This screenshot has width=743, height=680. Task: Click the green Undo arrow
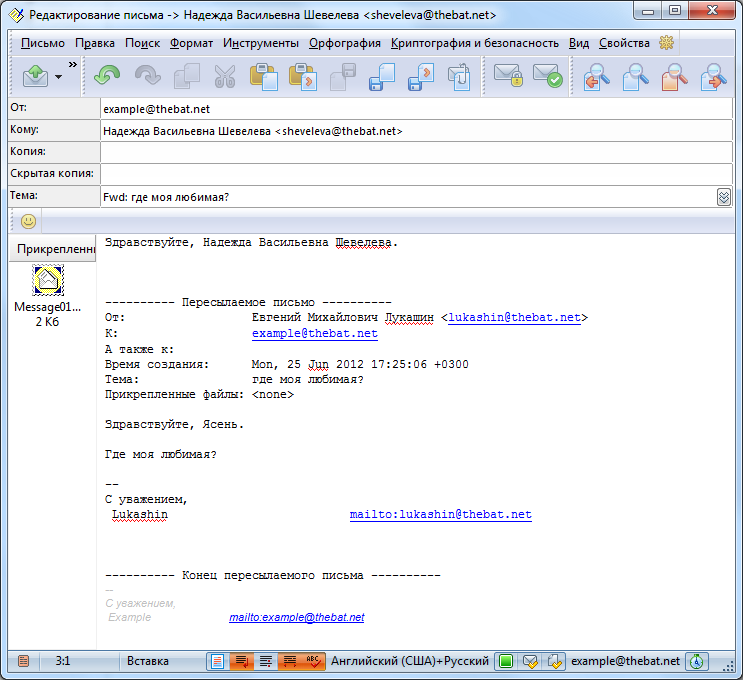(x=107, y=76)
